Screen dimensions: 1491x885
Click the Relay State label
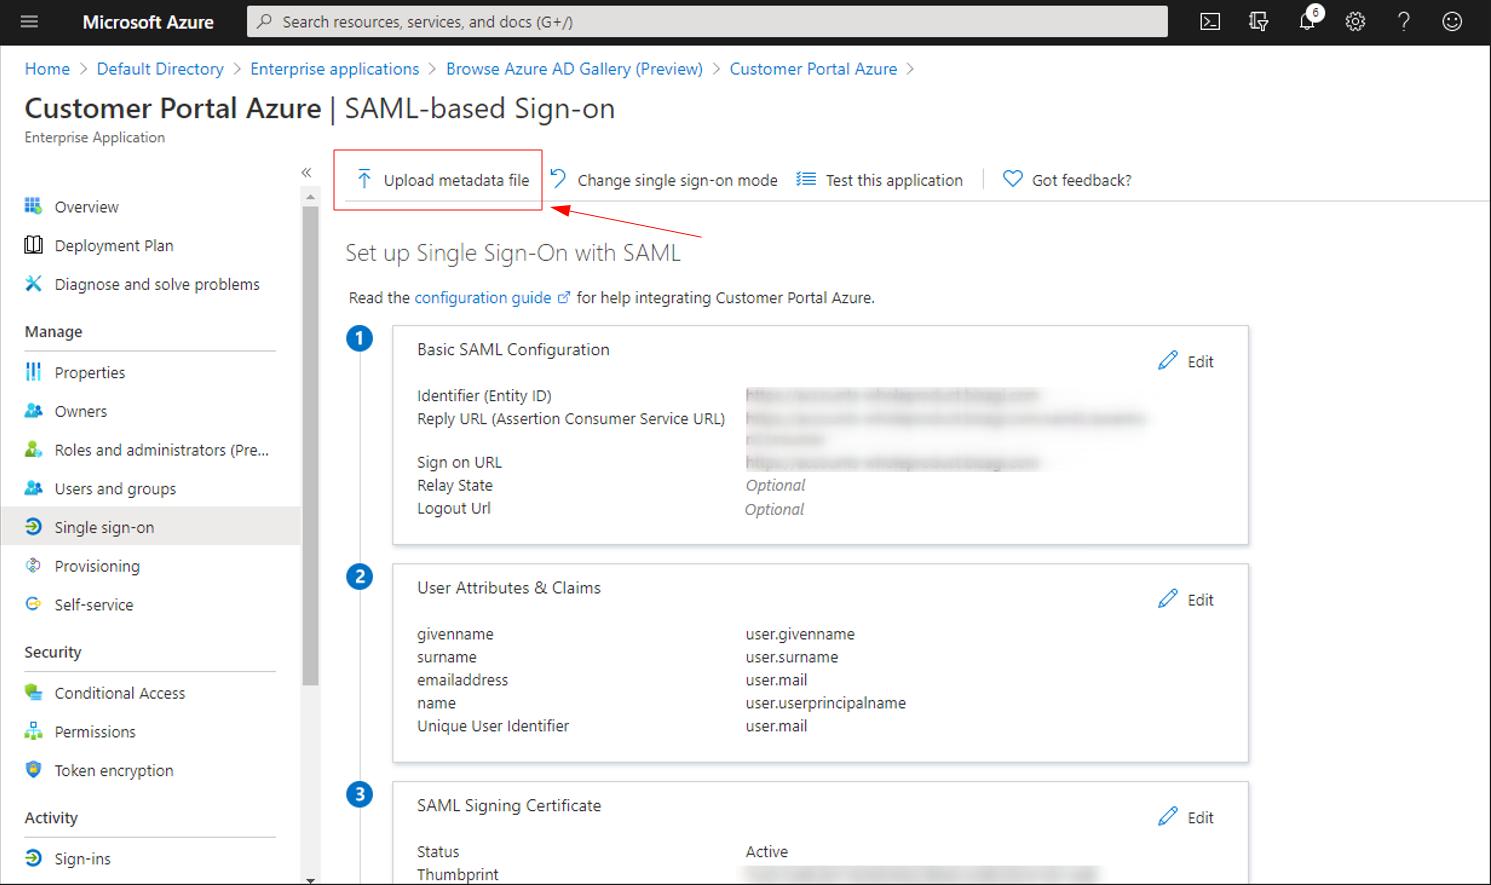pos(455,486)
